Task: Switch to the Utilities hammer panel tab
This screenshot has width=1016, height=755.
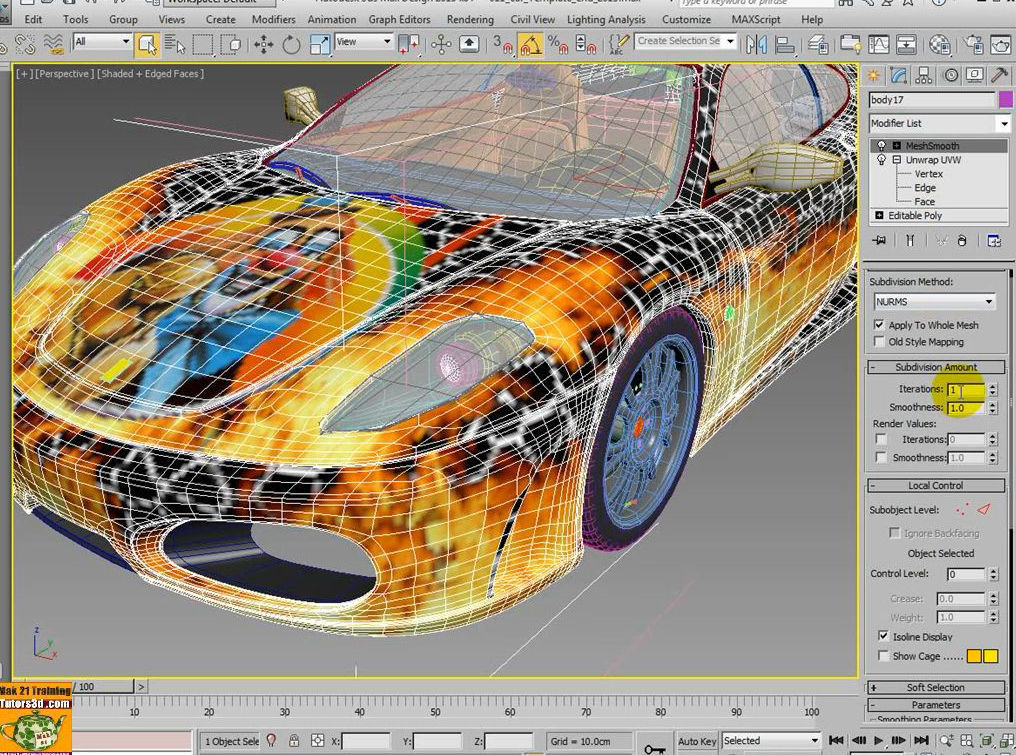Action: click(x=1000, y=76)
